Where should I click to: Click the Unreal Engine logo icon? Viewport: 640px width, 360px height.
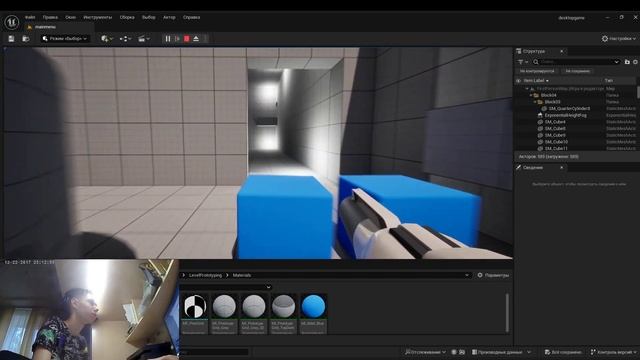[11, 22]
